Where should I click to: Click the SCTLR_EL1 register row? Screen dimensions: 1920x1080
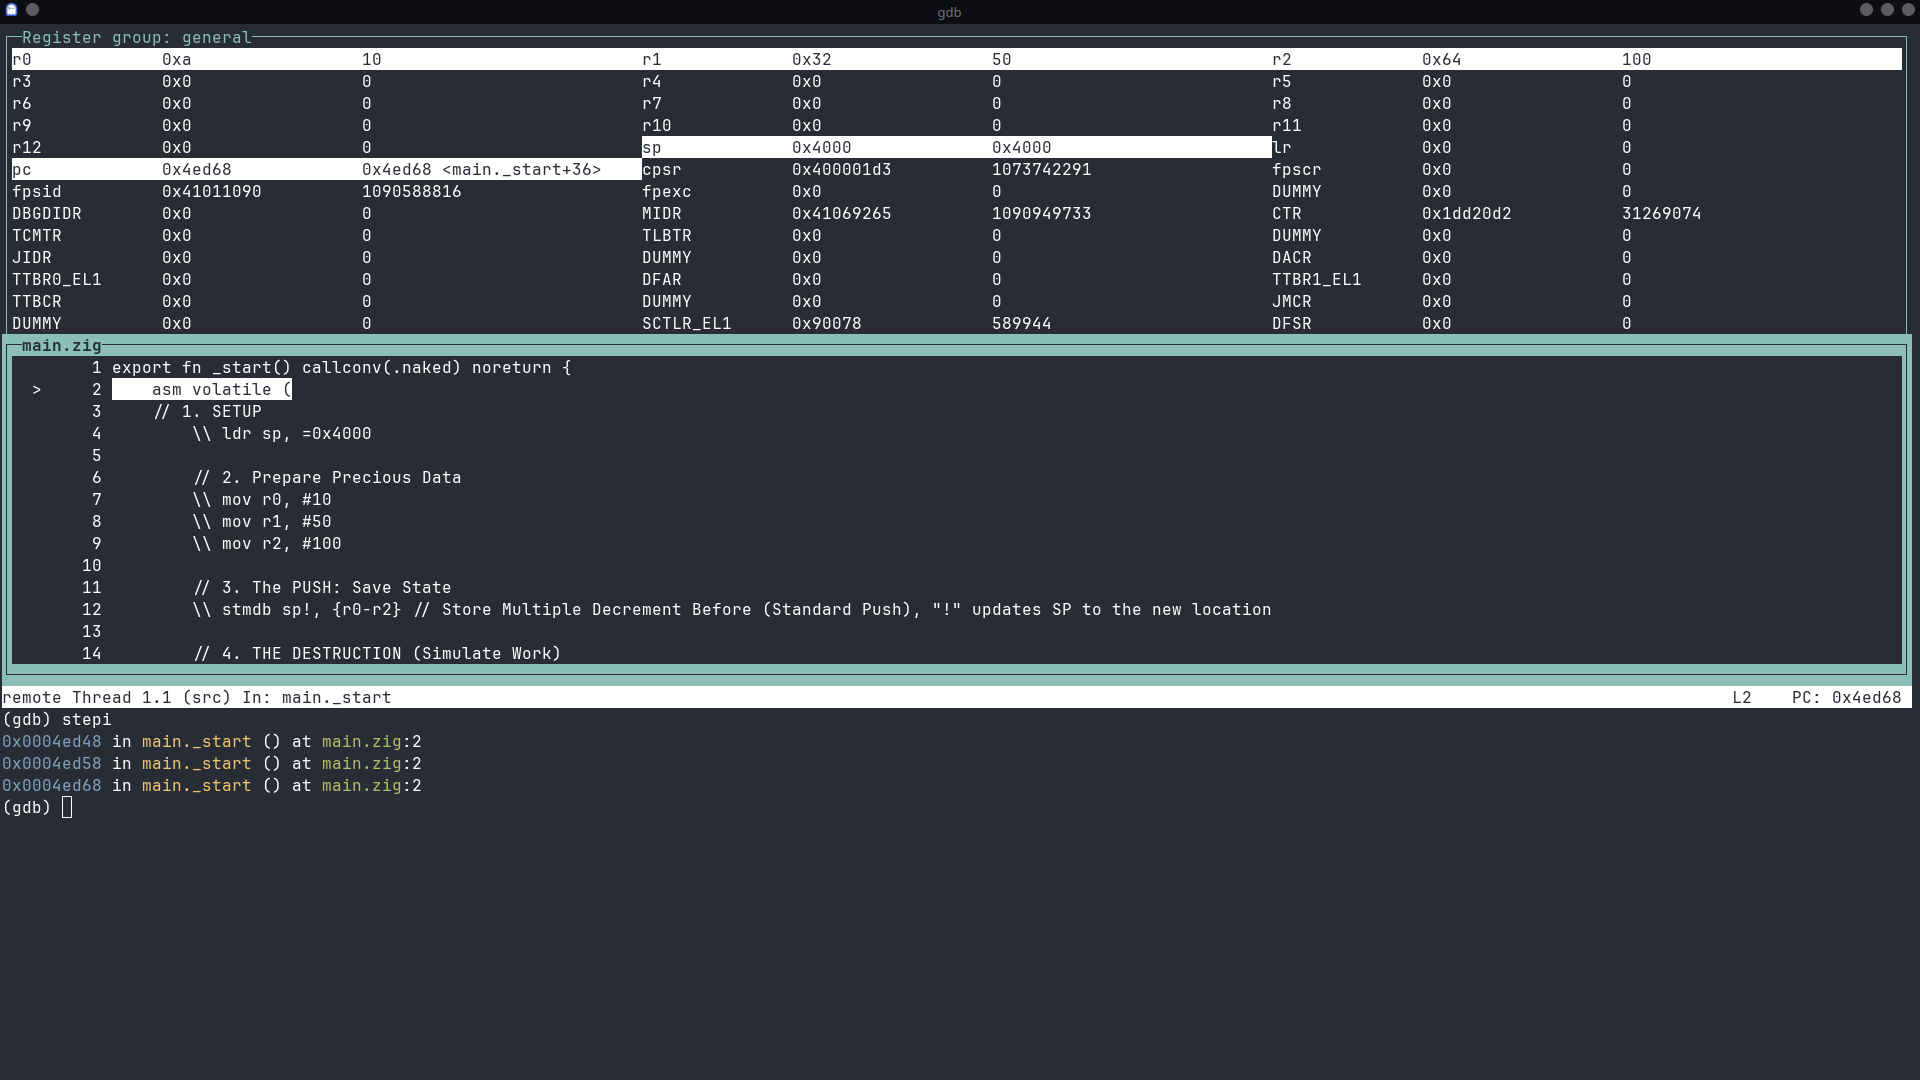point(688,323)
